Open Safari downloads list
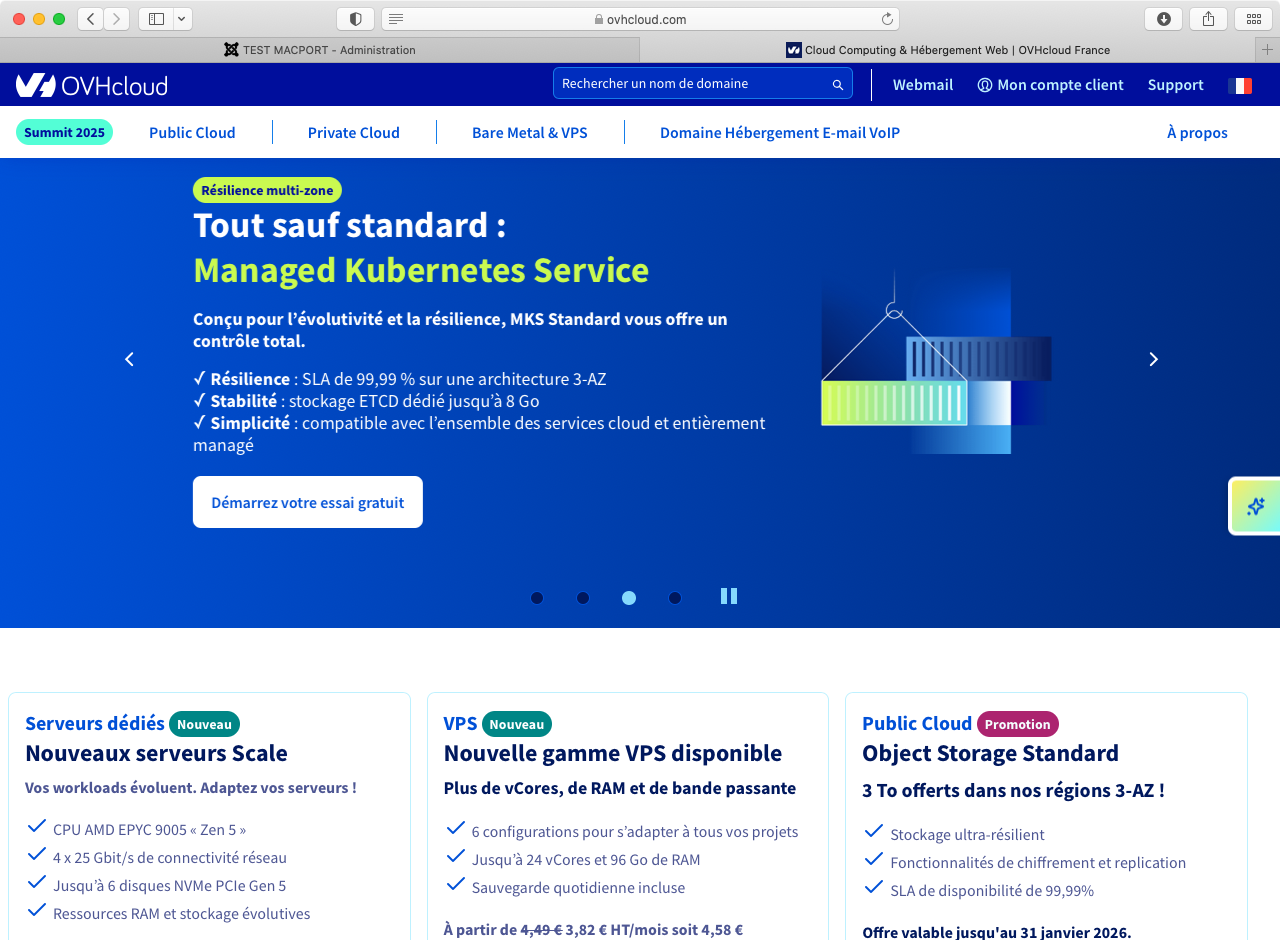The height and width of the screenshot is (940, 1280). [x=1163, y=19]
